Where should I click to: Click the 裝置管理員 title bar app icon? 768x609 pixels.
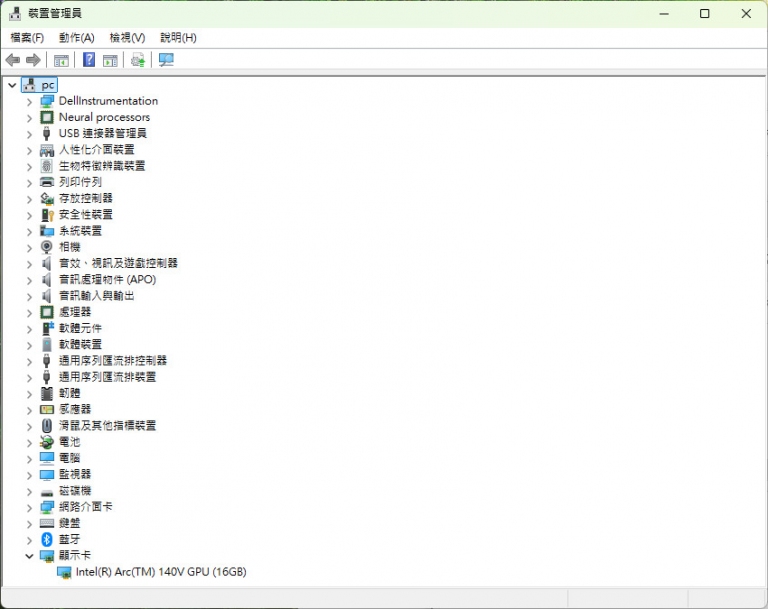pyautogui.click(x=15, y=14)
